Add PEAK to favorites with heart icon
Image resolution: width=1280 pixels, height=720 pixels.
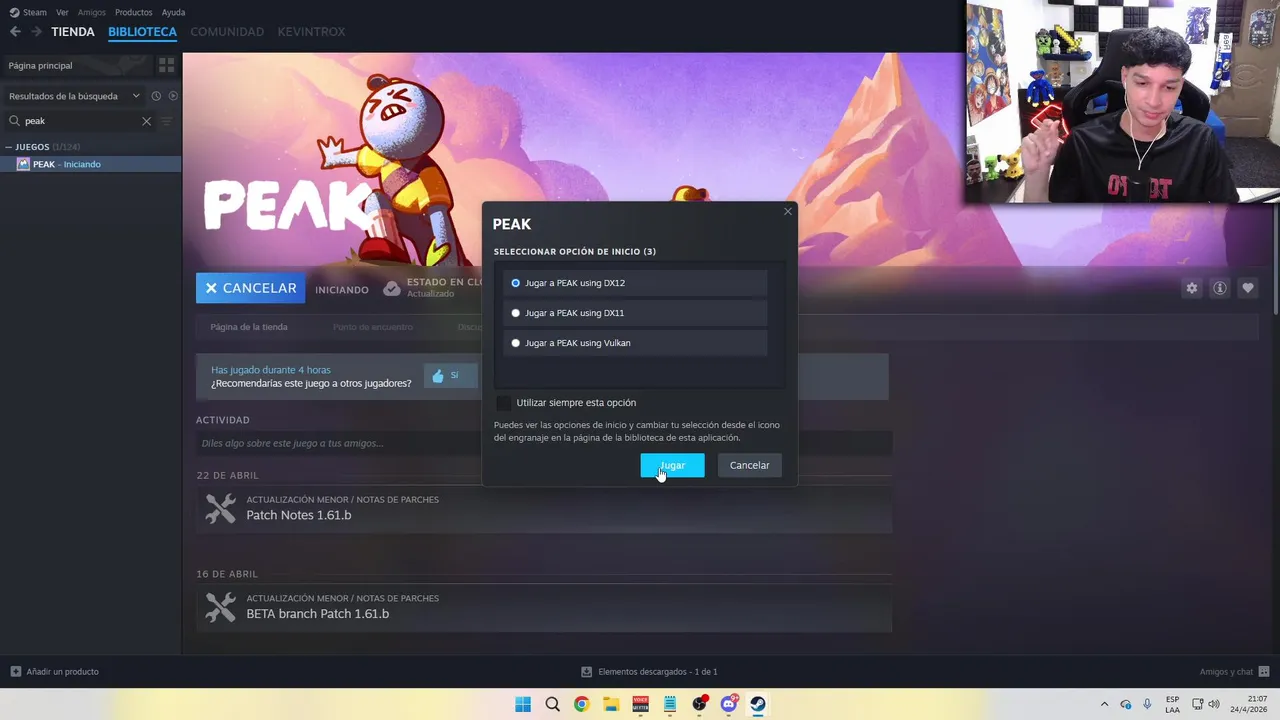coord(1248,288)
